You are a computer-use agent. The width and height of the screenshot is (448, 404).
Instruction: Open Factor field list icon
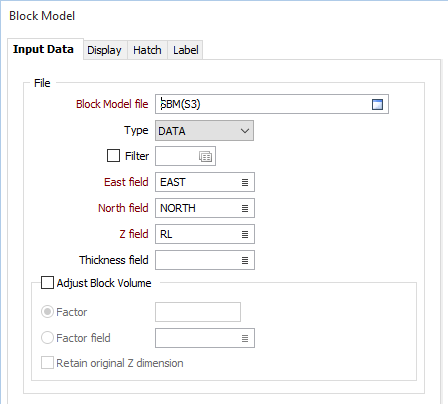click(x=245, y=338)
